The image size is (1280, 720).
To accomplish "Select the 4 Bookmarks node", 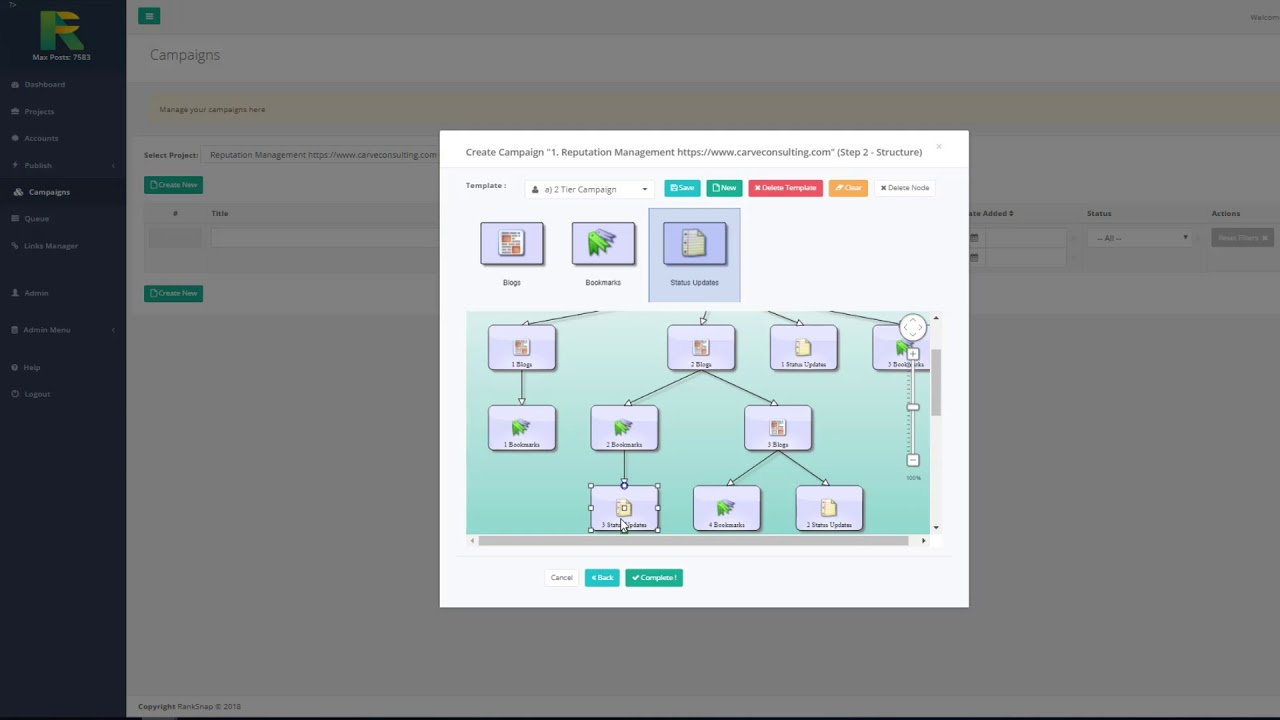I will click(727, 508).
